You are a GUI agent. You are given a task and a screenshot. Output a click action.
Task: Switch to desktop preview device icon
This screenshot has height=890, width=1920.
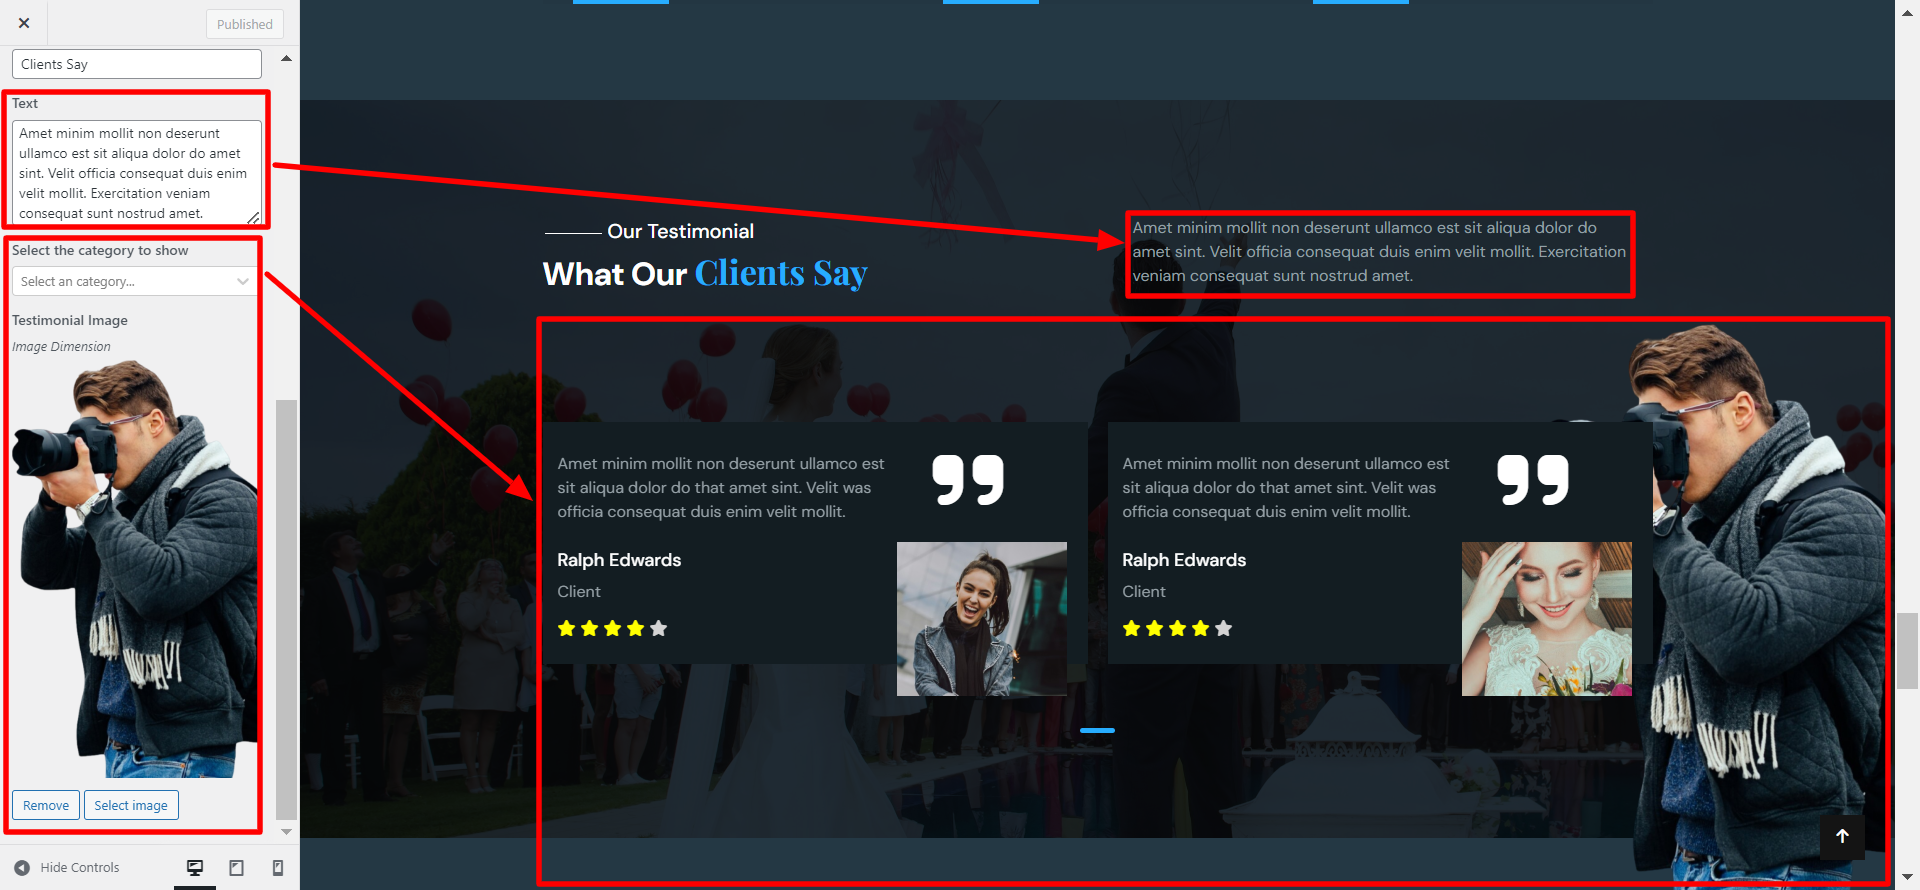pos(195,868)
